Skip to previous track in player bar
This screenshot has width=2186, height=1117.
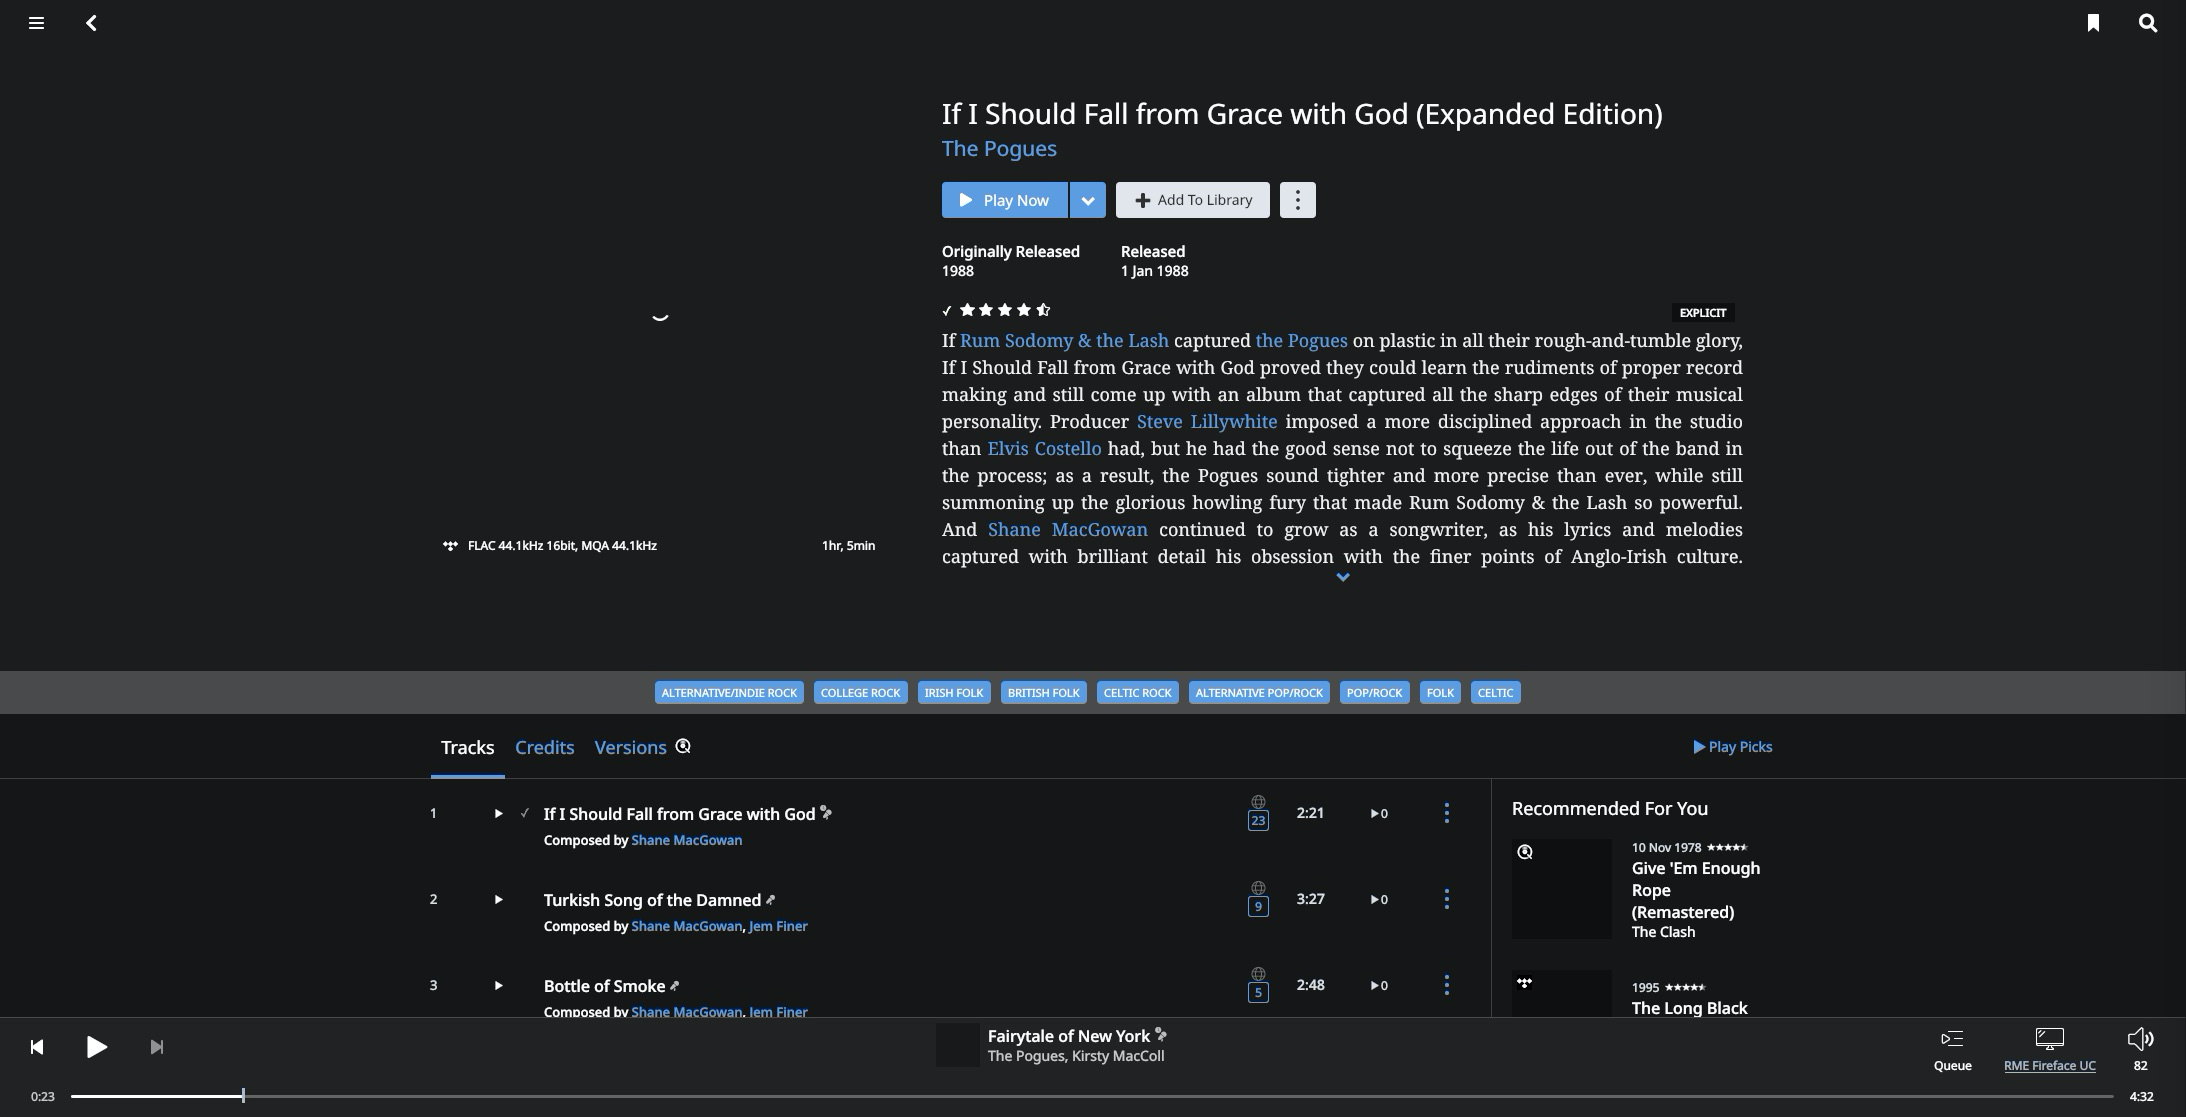point(37,1047)
